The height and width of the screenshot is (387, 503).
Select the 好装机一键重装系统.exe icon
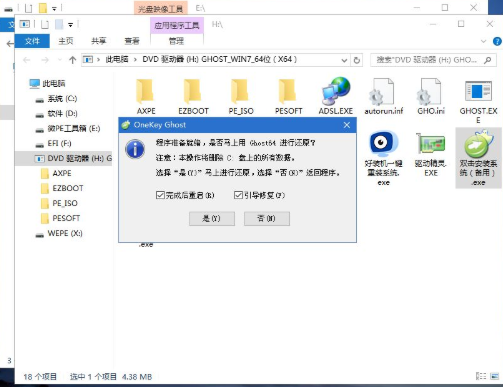pyautogui.click(x=383, y=144)
